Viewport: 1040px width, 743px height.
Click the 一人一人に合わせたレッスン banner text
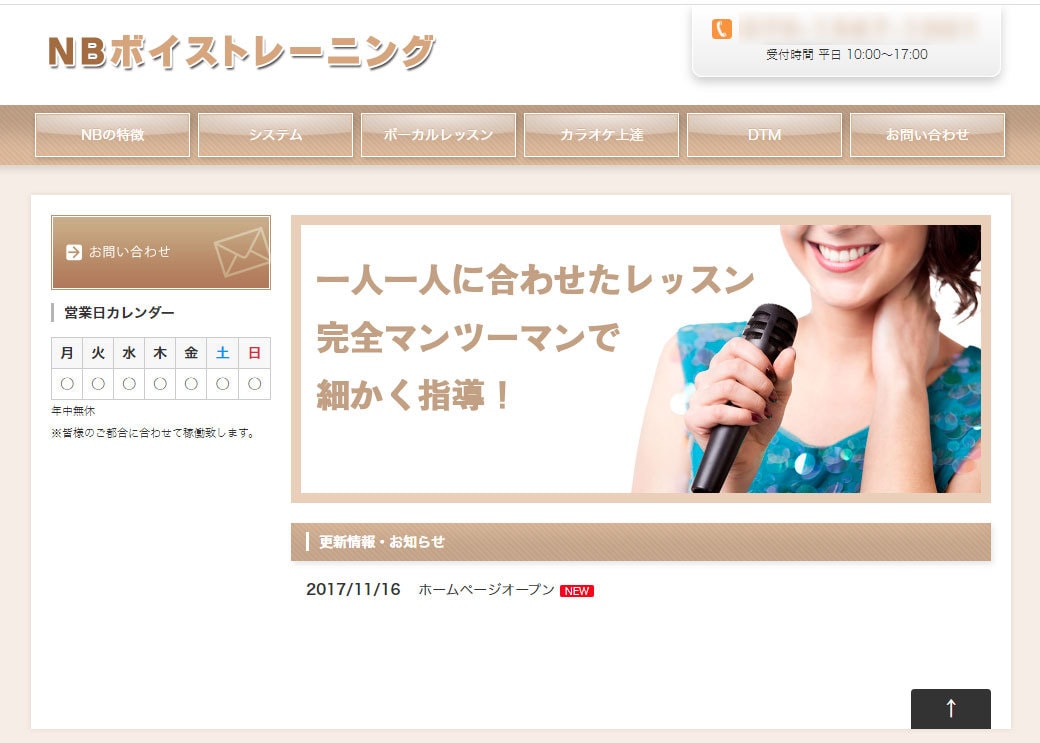535,279
